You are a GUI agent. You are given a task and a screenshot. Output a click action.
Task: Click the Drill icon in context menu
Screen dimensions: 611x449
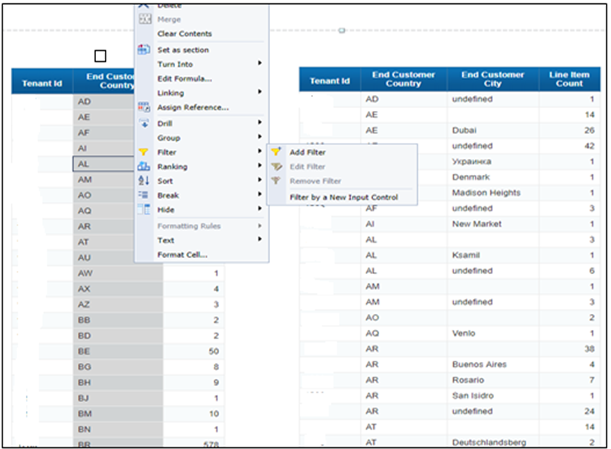click(x=143, y=123)
